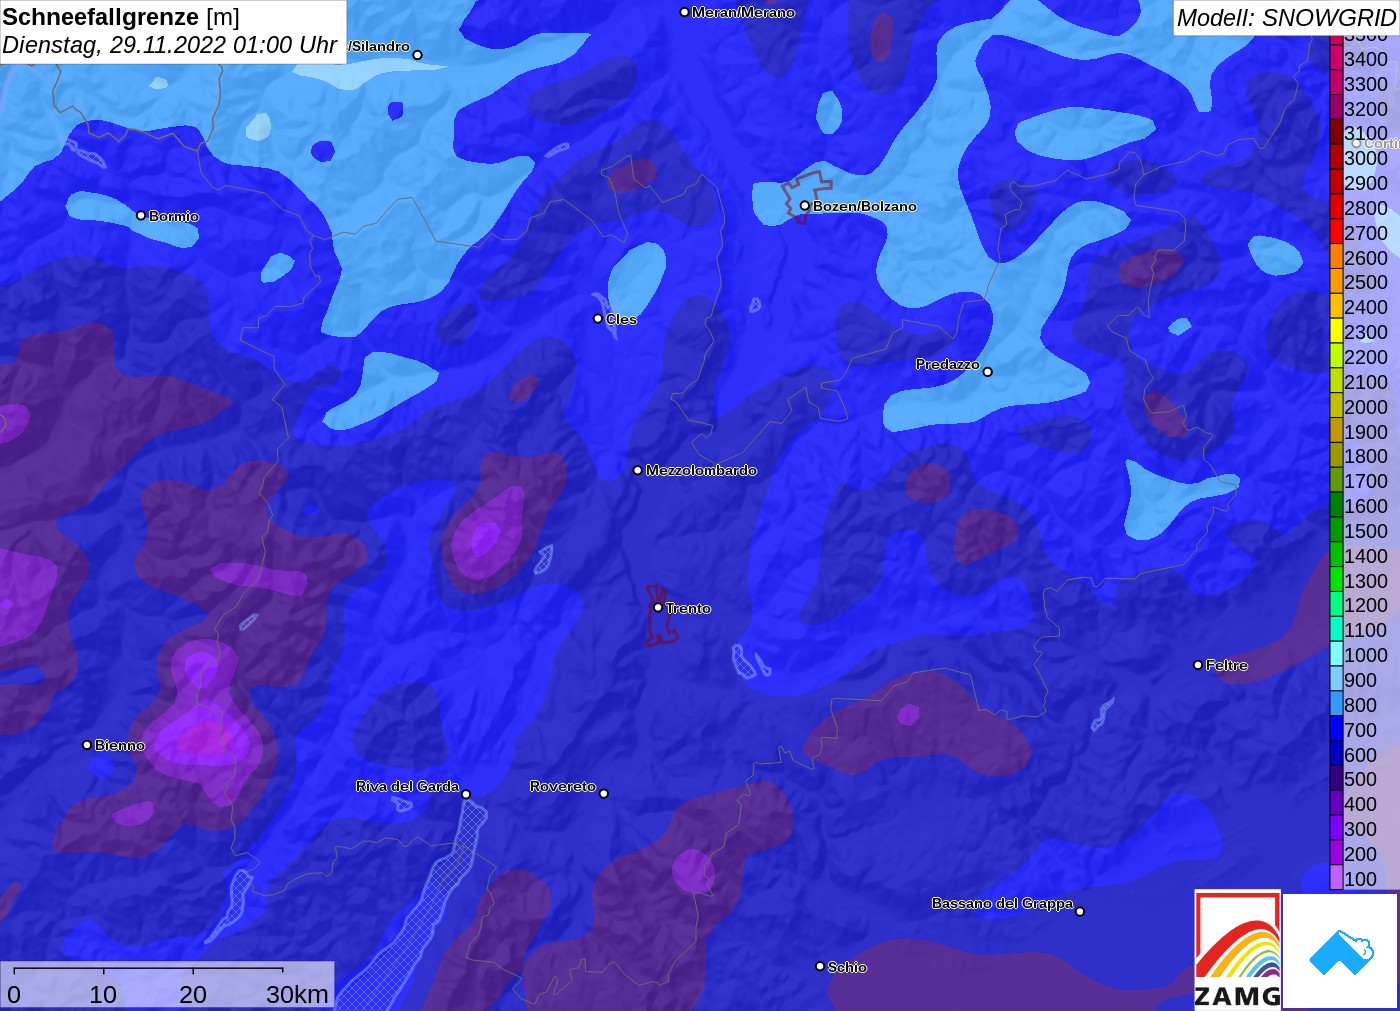Click the 1600 green legend swatch
This screenshot has width=1400, height=1011.
pos(1336,506)
